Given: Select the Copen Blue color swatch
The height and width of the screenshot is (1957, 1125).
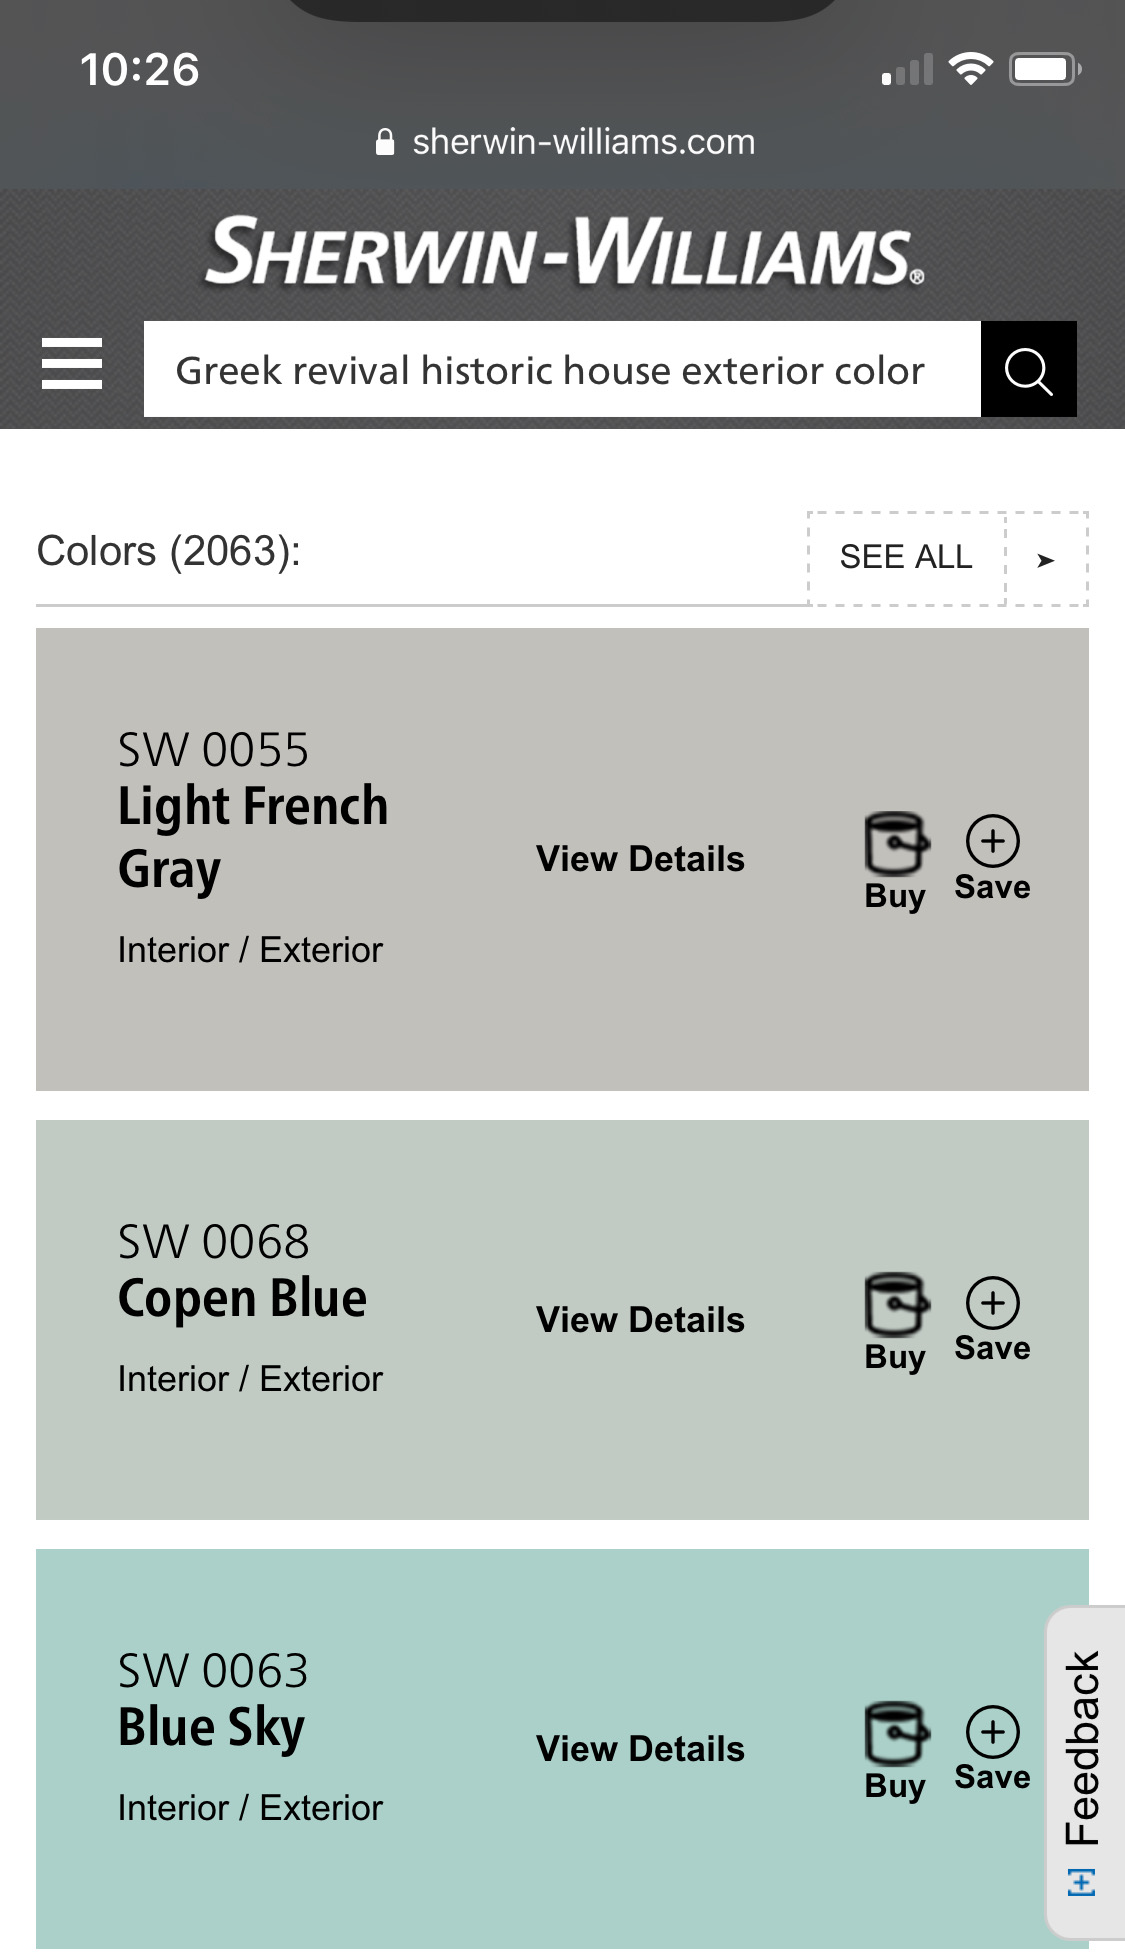Looking at the screenshot, I should (562, 1320).
